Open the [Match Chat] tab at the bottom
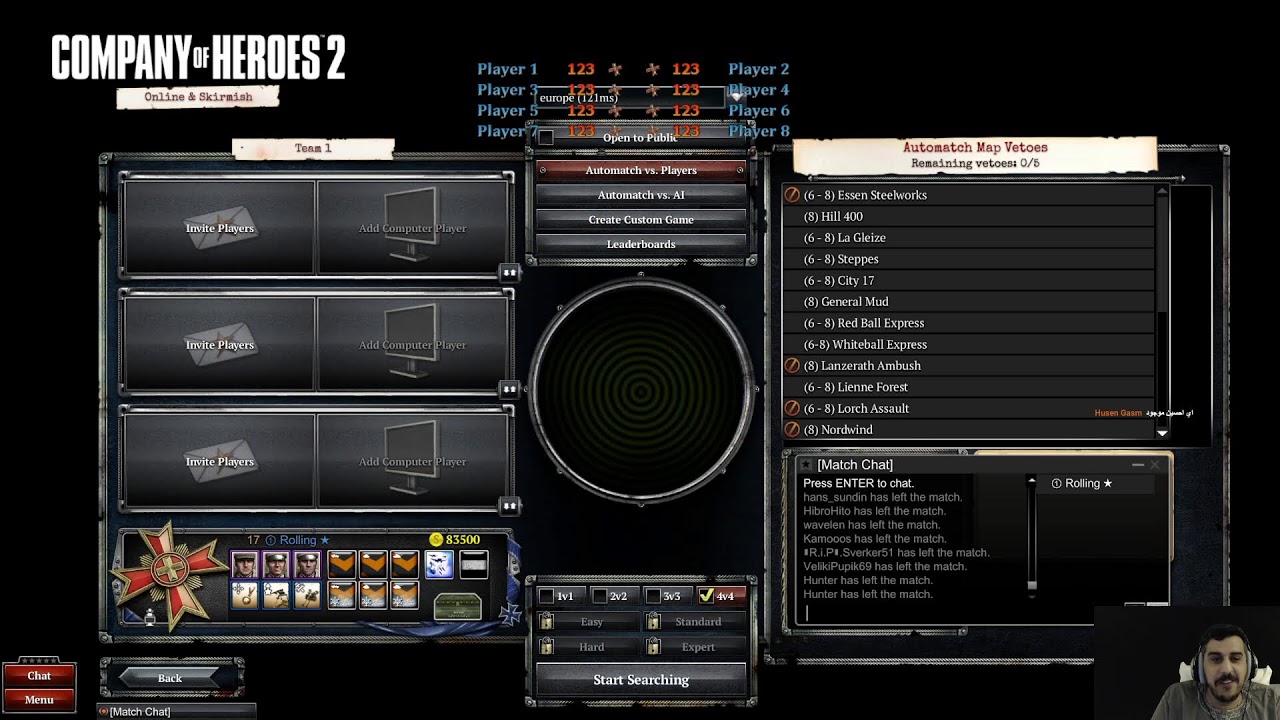Screen dimensions: 1280x720 pos(177,712)
